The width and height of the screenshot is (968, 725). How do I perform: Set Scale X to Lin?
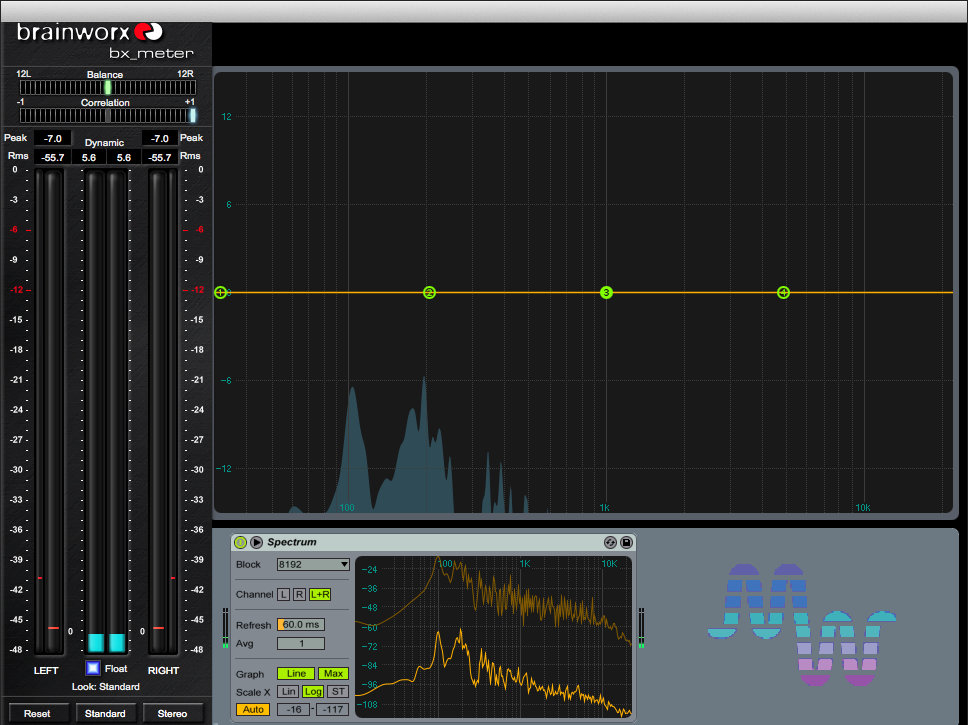[x=288, y=692]
